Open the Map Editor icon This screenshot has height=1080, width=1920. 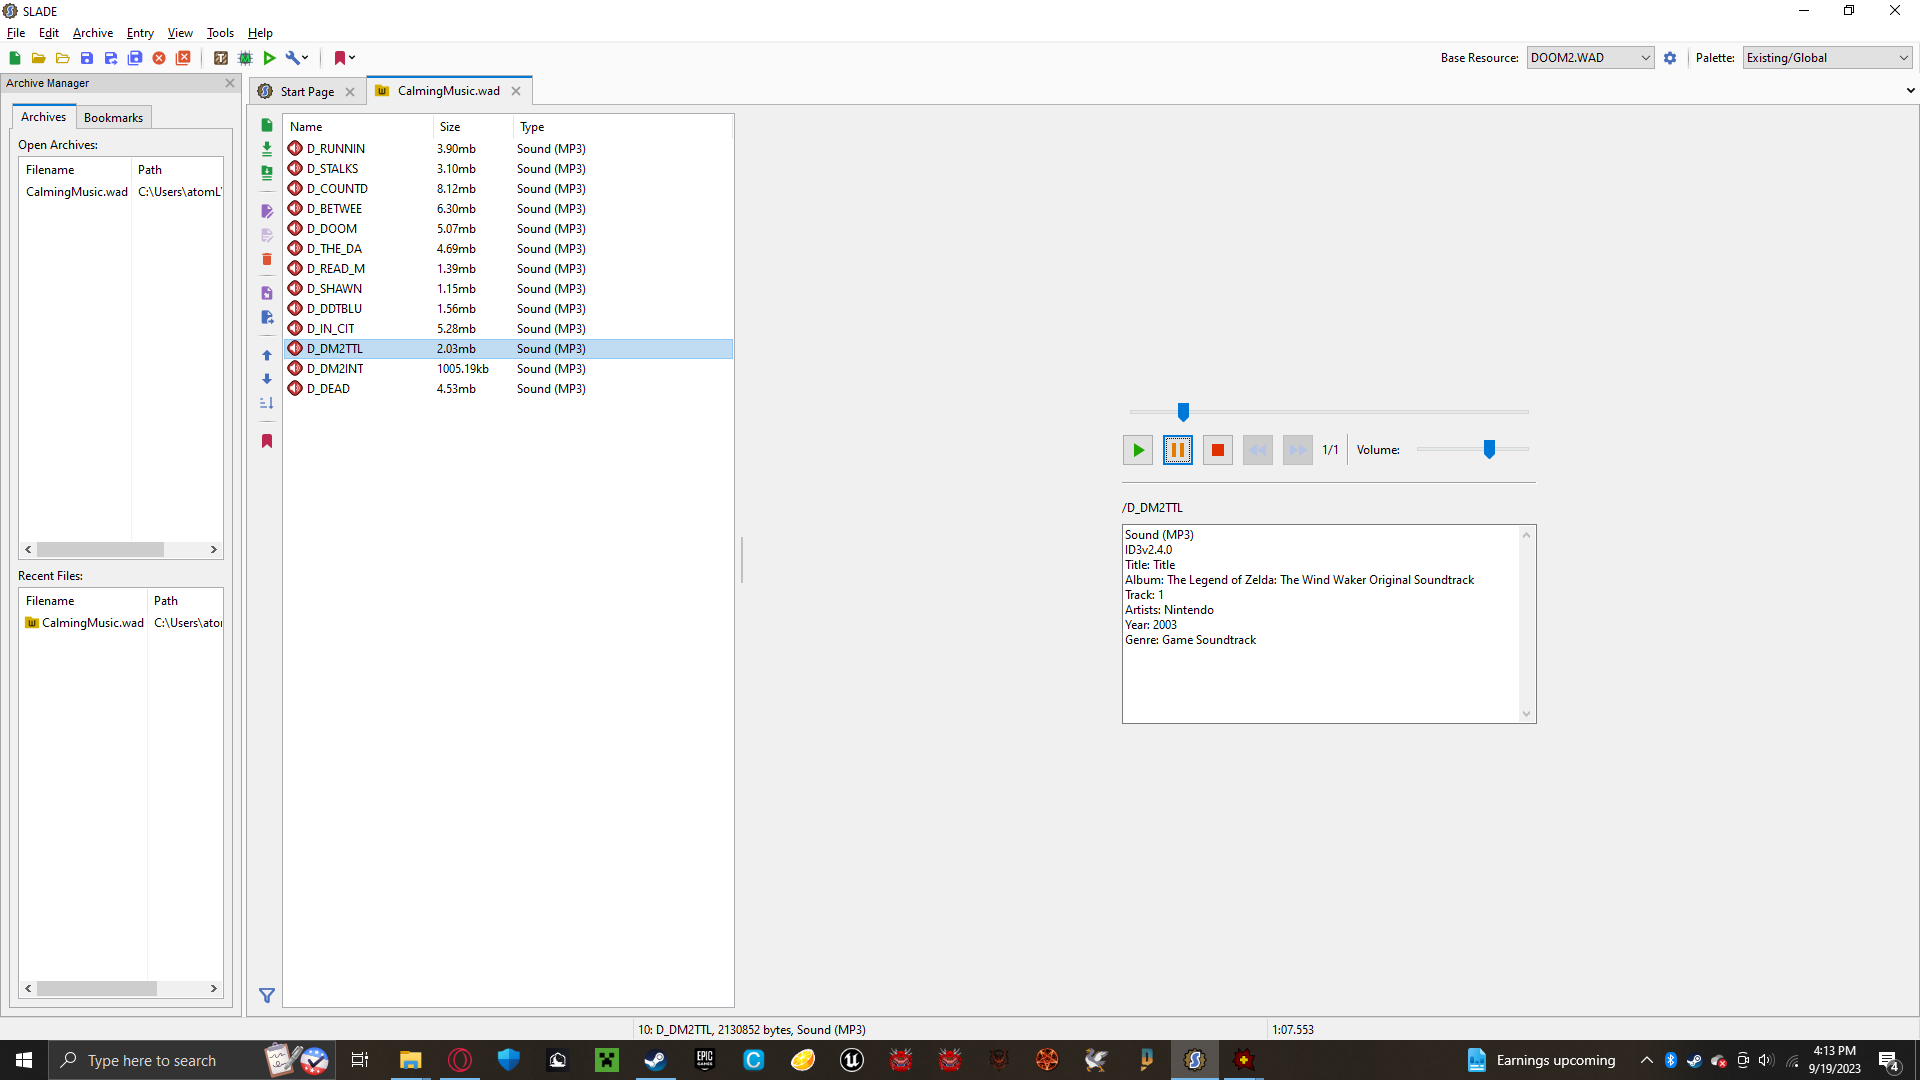[x=245, y=58]
